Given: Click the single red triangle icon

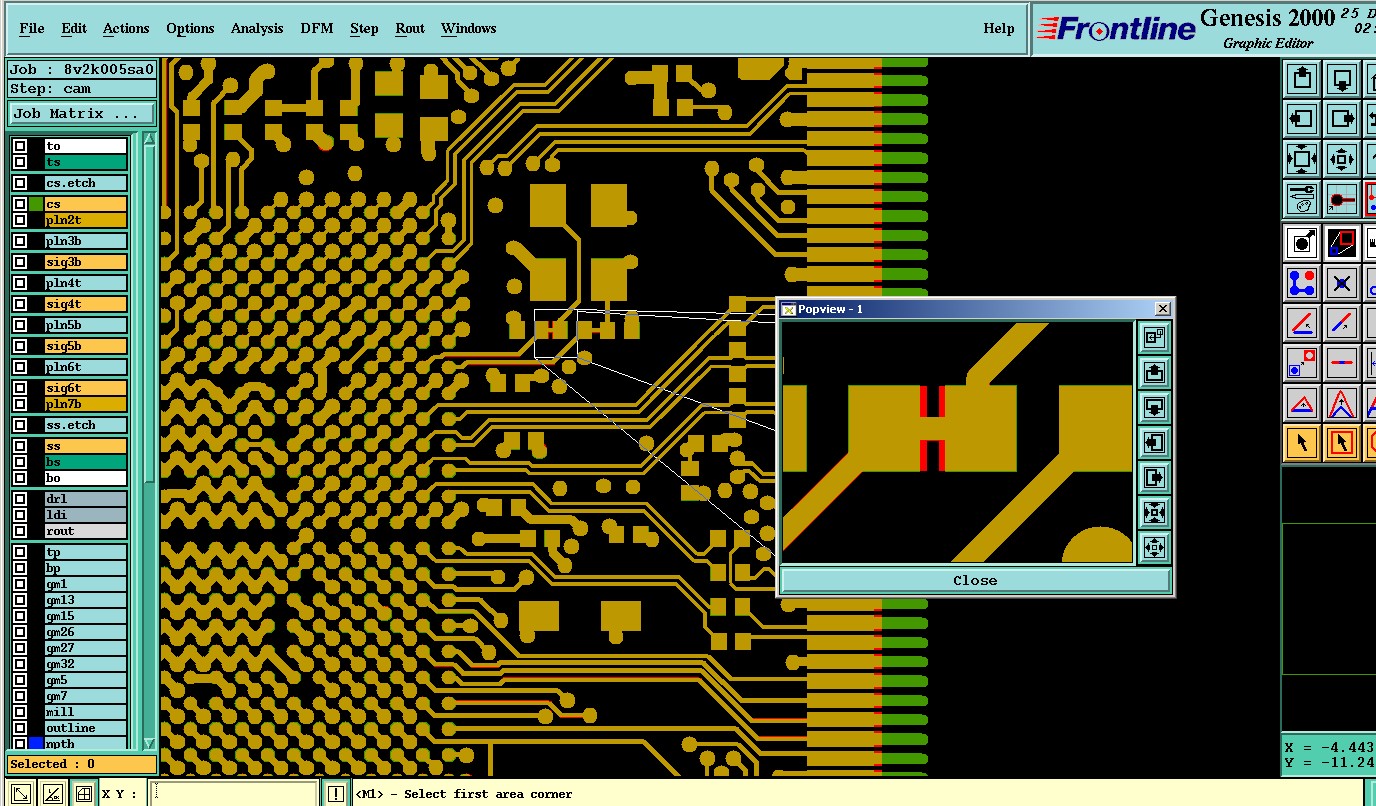Looking at the screenshot, I should 1301,403.
